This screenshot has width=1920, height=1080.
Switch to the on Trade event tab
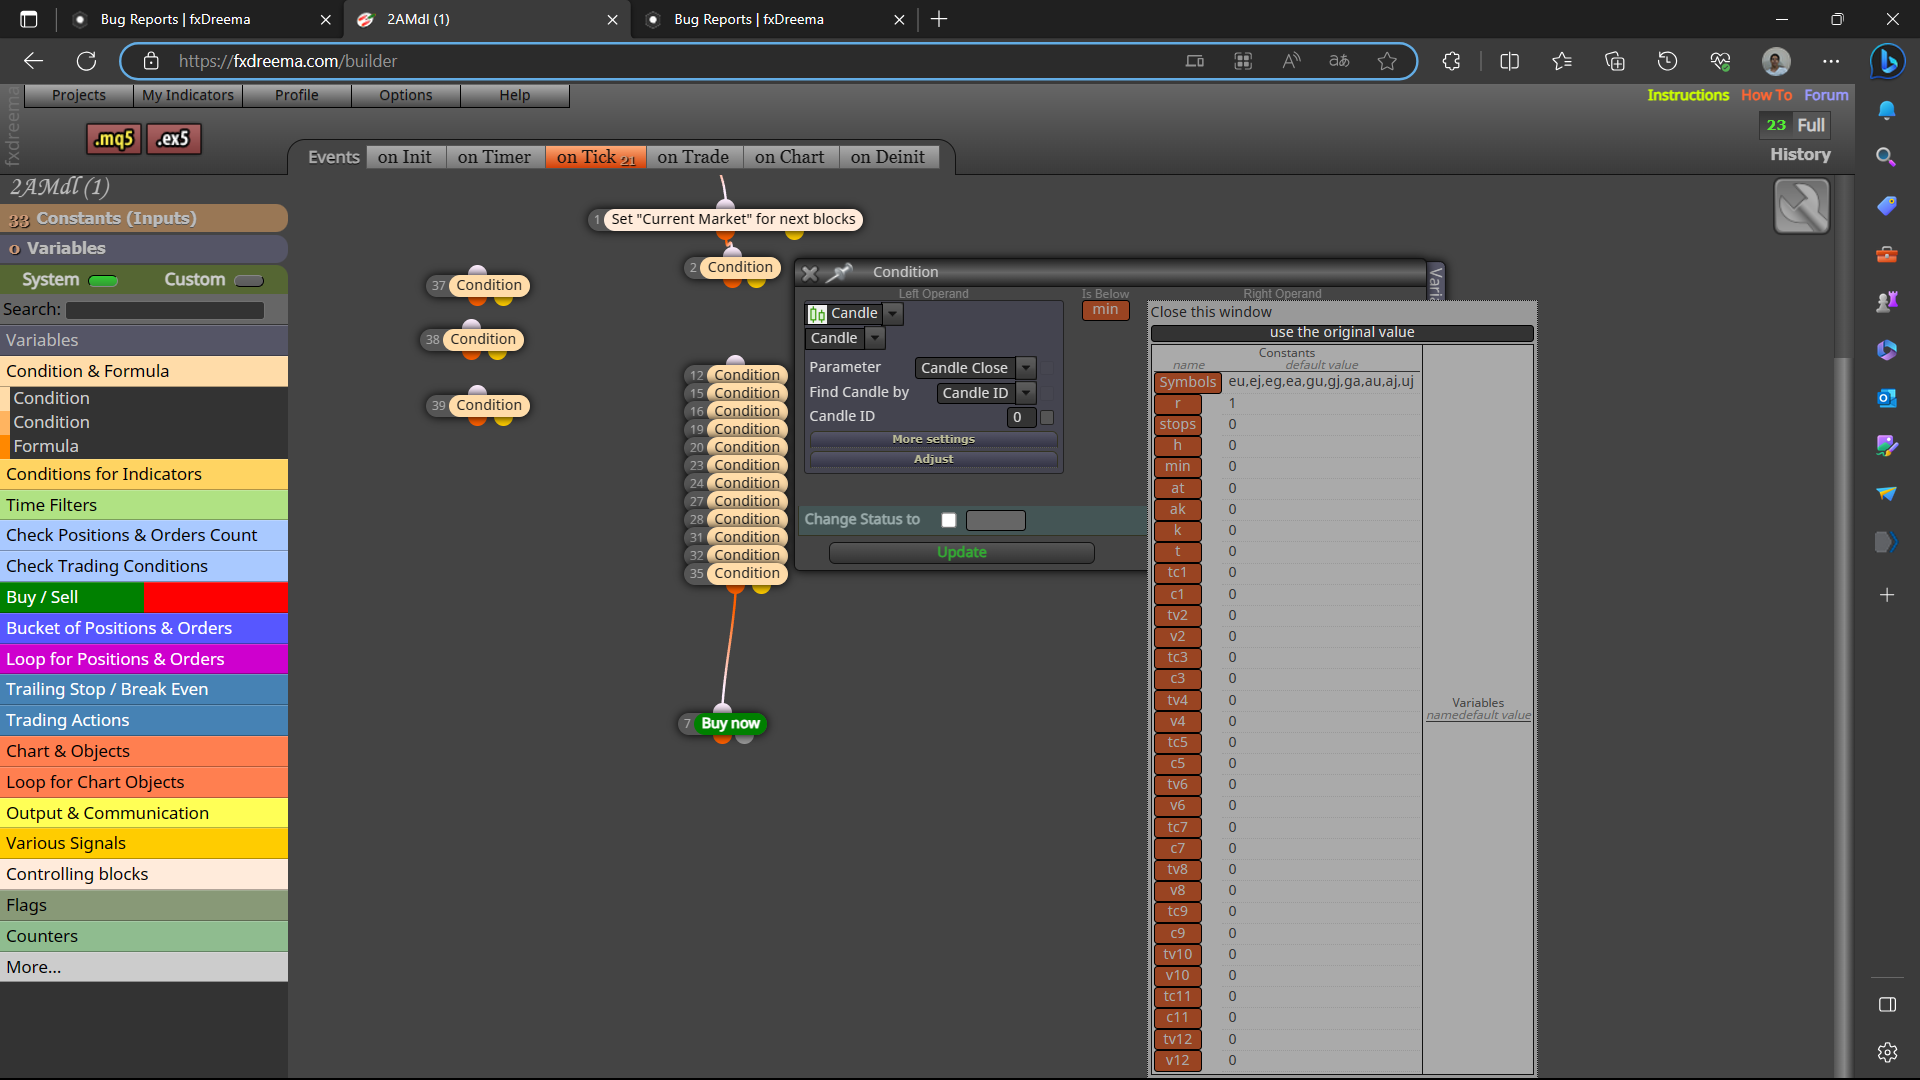pos(693,157)
